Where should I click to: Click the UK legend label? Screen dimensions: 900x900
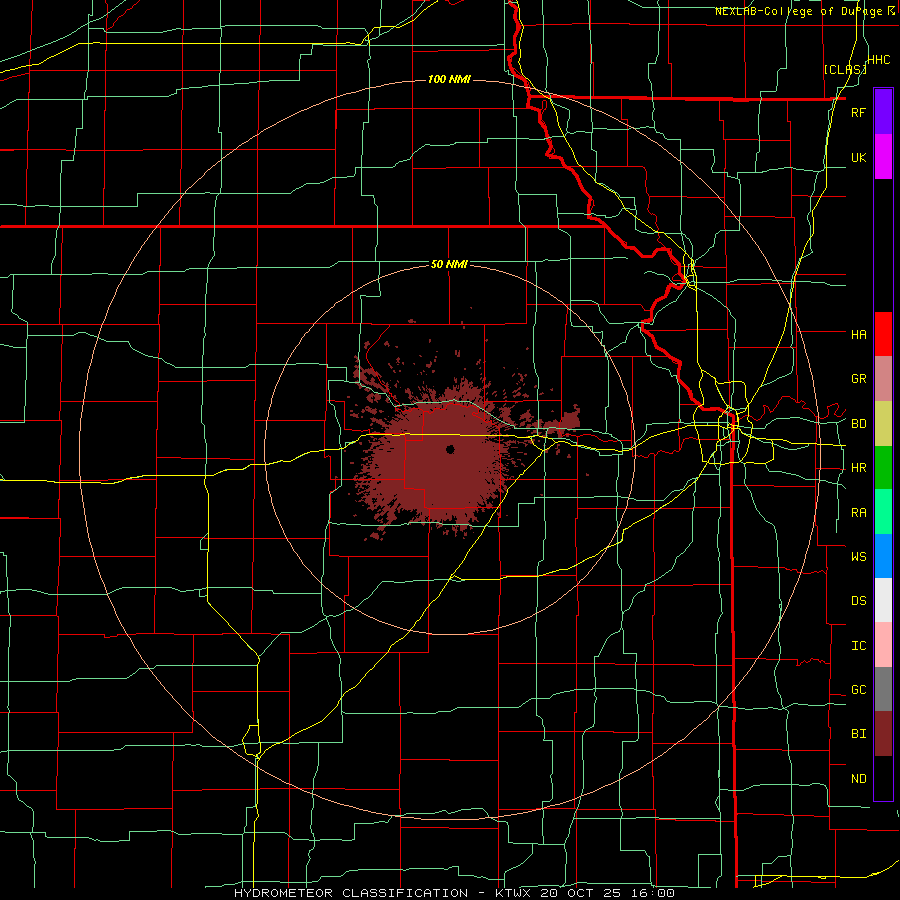pos(858,157)
